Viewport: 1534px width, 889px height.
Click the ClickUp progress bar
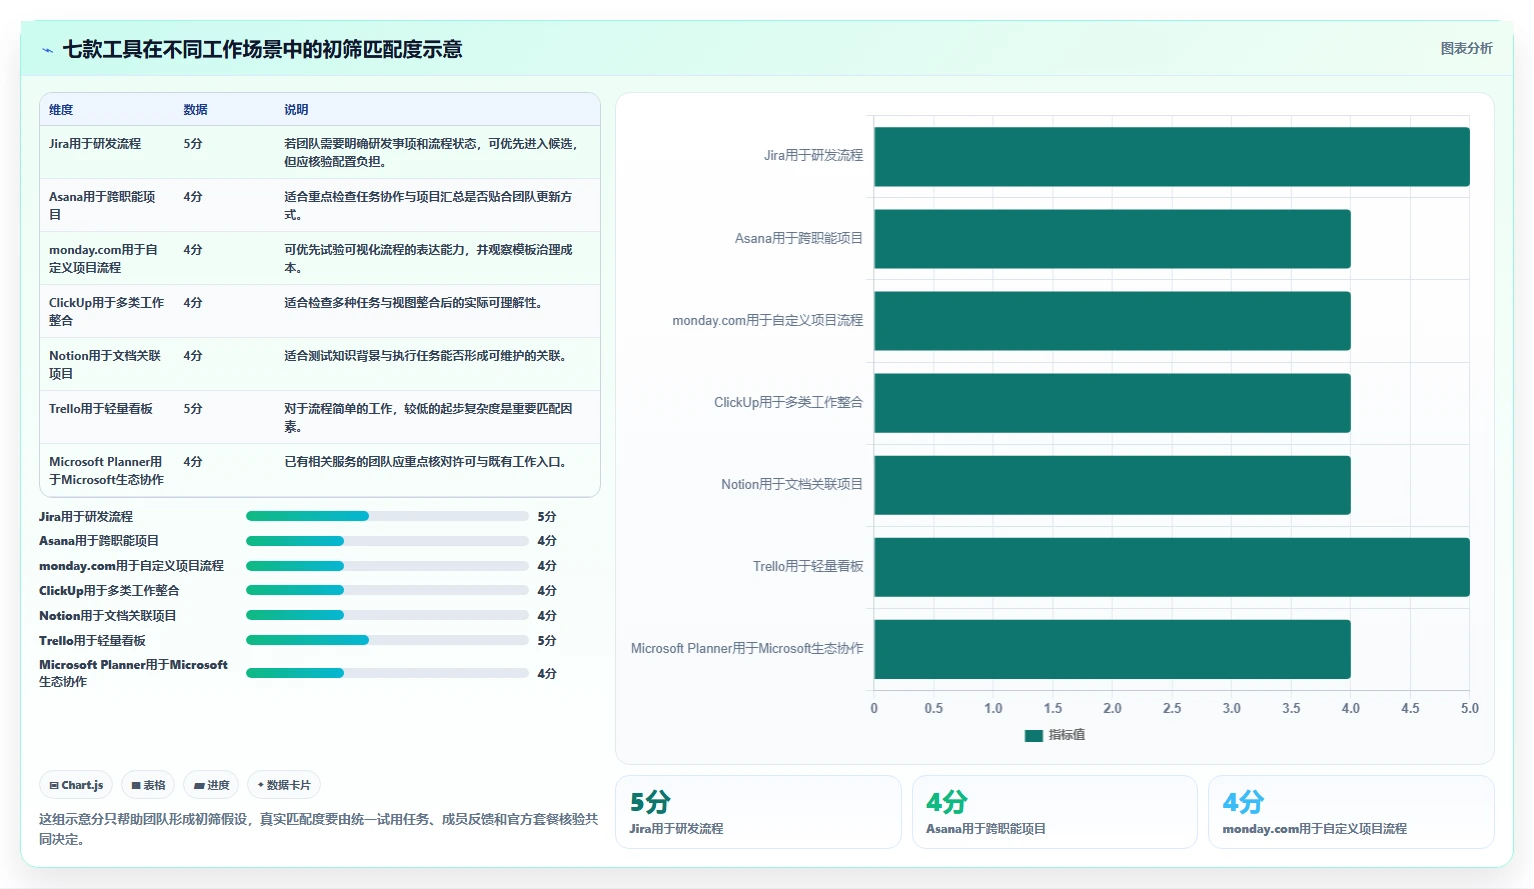pos(387,590)
